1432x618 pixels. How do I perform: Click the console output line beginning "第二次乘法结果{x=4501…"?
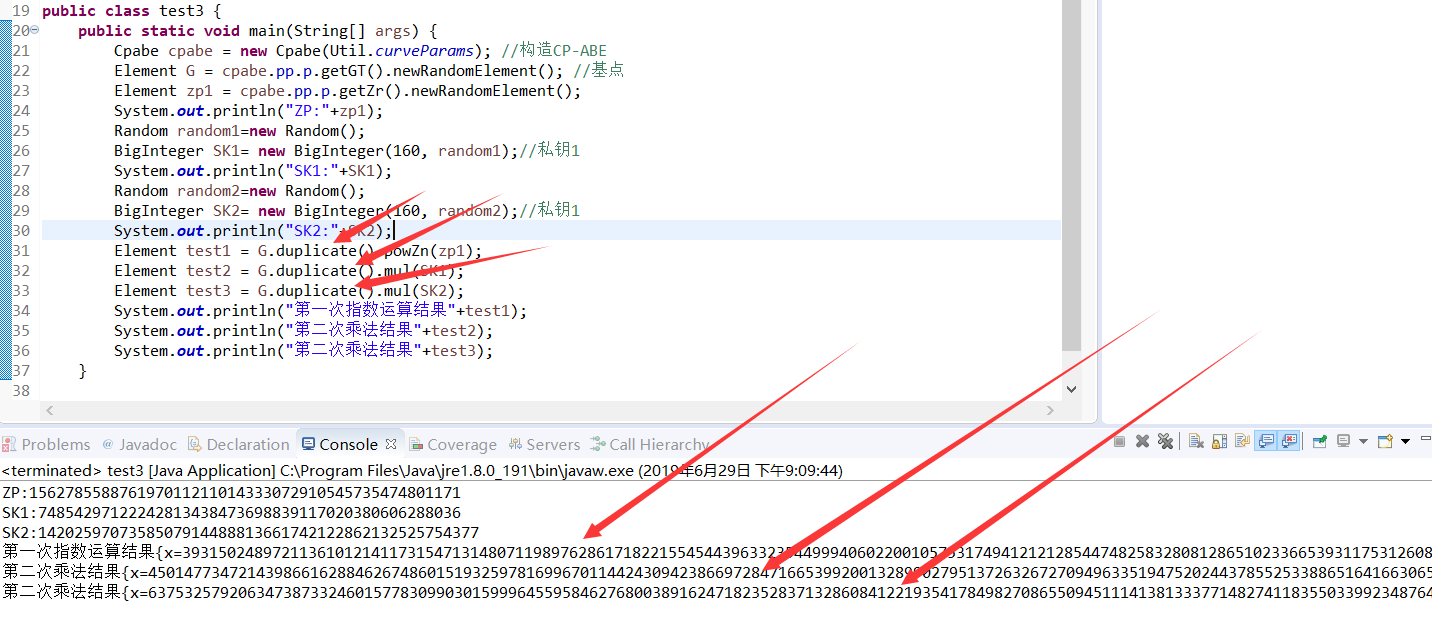(x=716, y=572)
